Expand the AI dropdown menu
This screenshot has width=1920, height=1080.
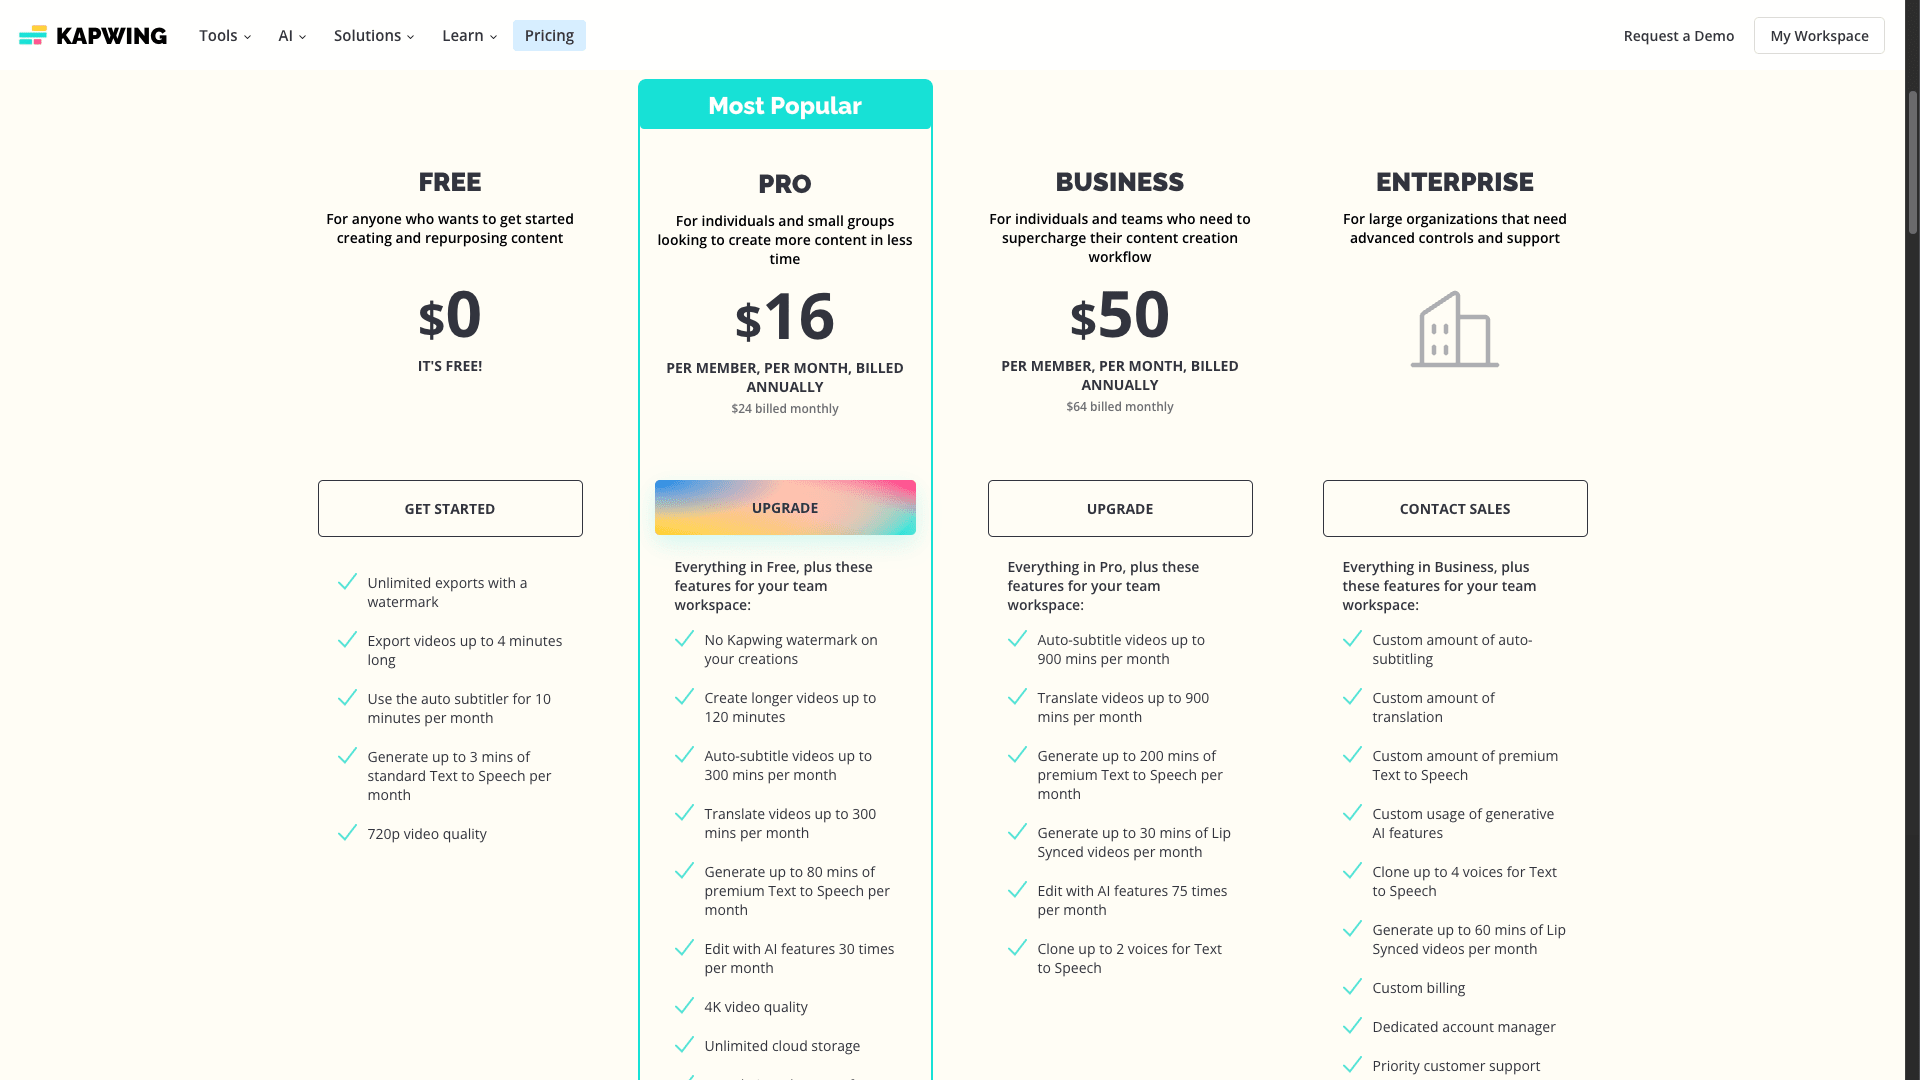(x=290, y=36)
